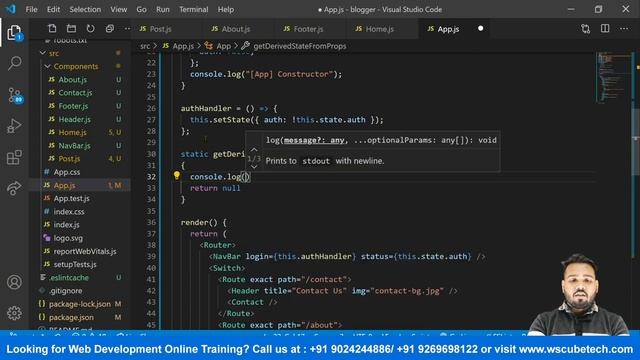Create a new file in explorer
Image resolution: width=640 pixels, height=360 pixels.
point(52,29)
